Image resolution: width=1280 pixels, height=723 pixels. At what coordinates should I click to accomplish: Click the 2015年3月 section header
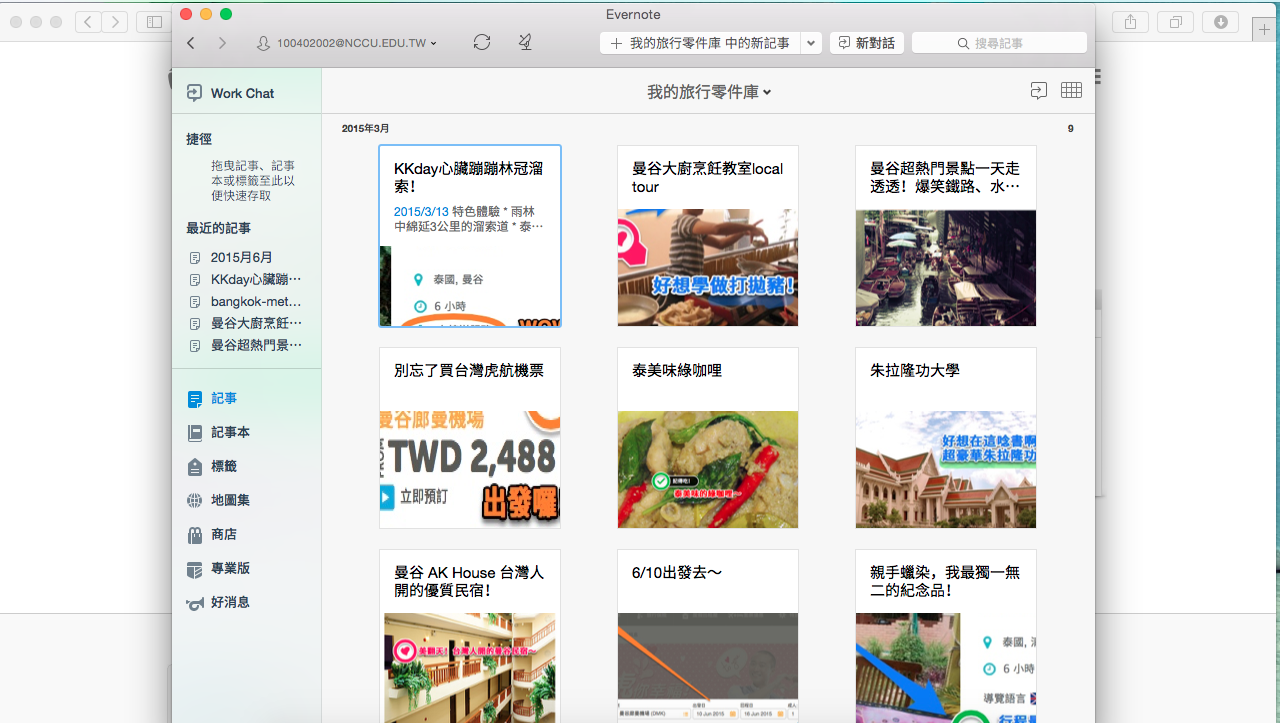pos(366,129)
